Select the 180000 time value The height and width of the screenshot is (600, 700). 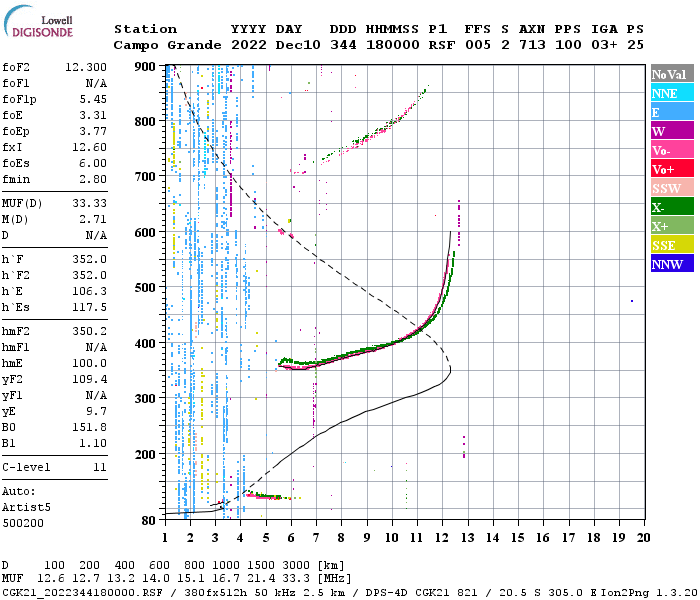(x=393, y=45)
